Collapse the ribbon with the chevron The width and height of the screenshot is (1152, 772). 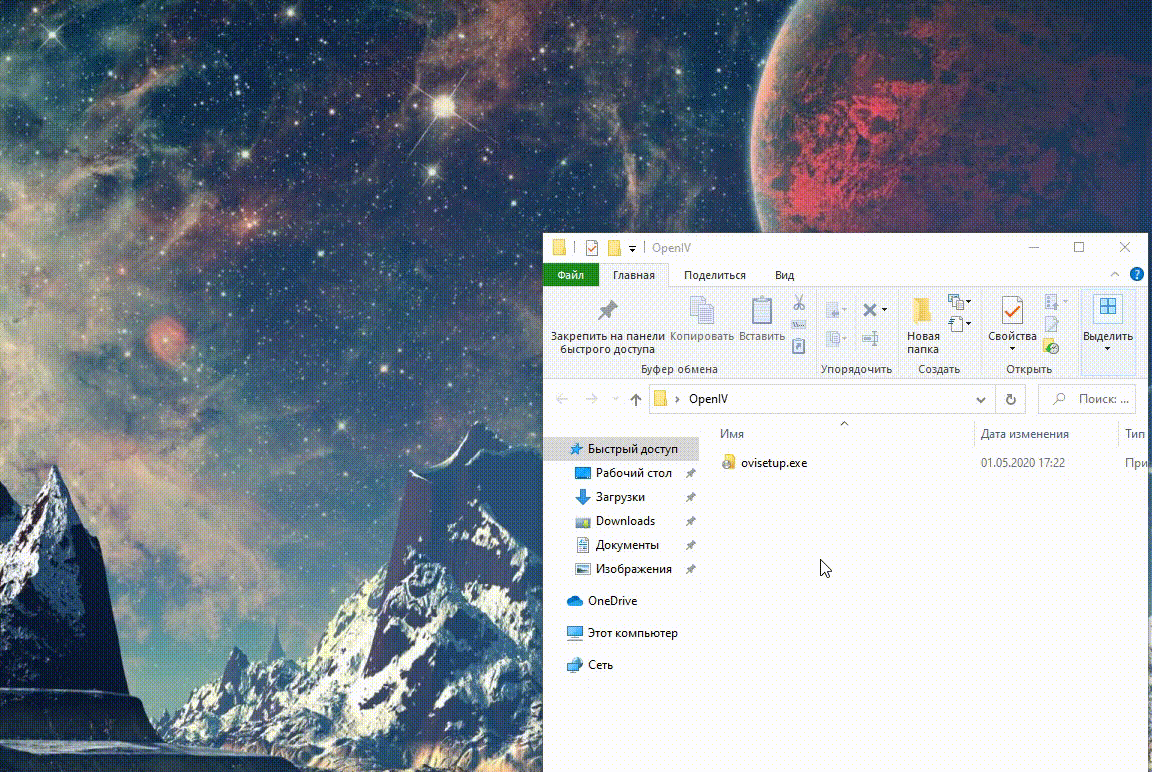1115,275
